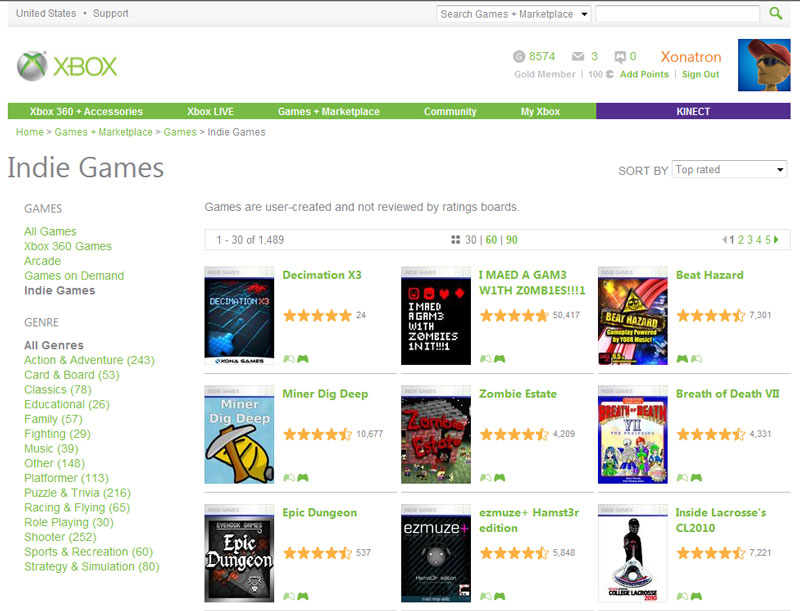The width and height of the screenshot is (800, 611).
Task: Open Xbox 360 + Accessories menu
Action: (86, 111)
